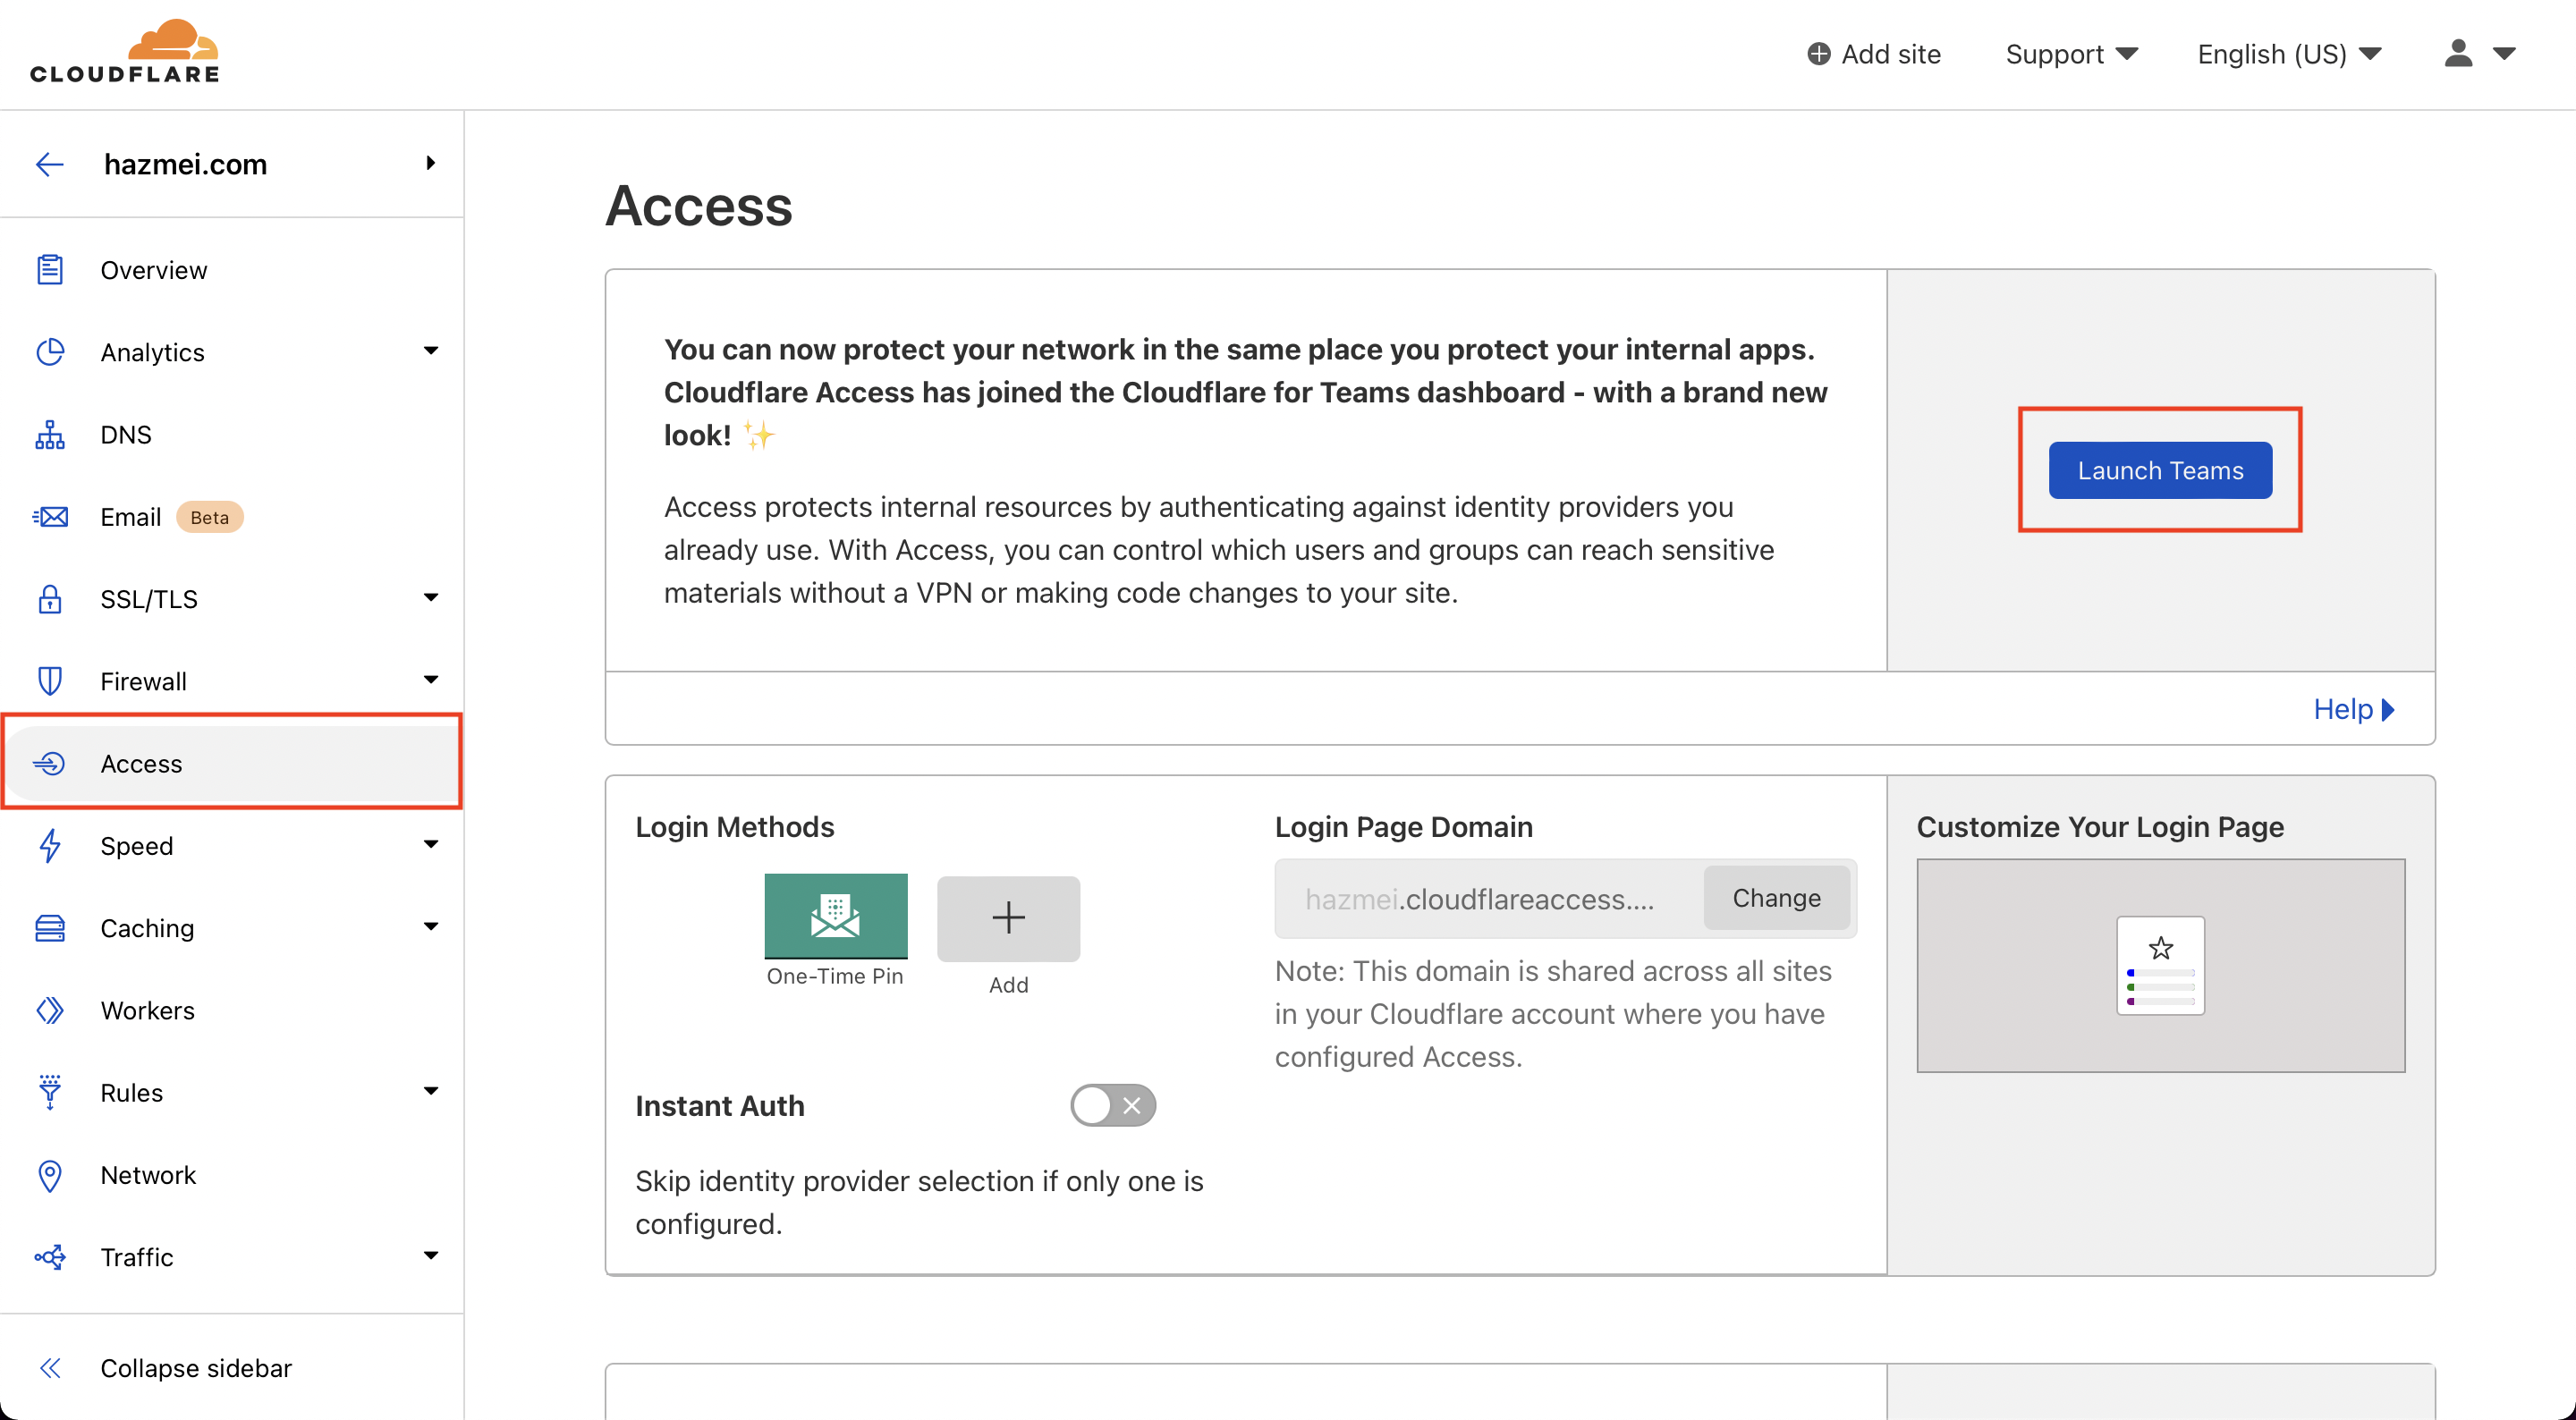Click the Cloudflare logo
The width and height of the screenshot is (2576, 1420).
(x=125, y=52)
